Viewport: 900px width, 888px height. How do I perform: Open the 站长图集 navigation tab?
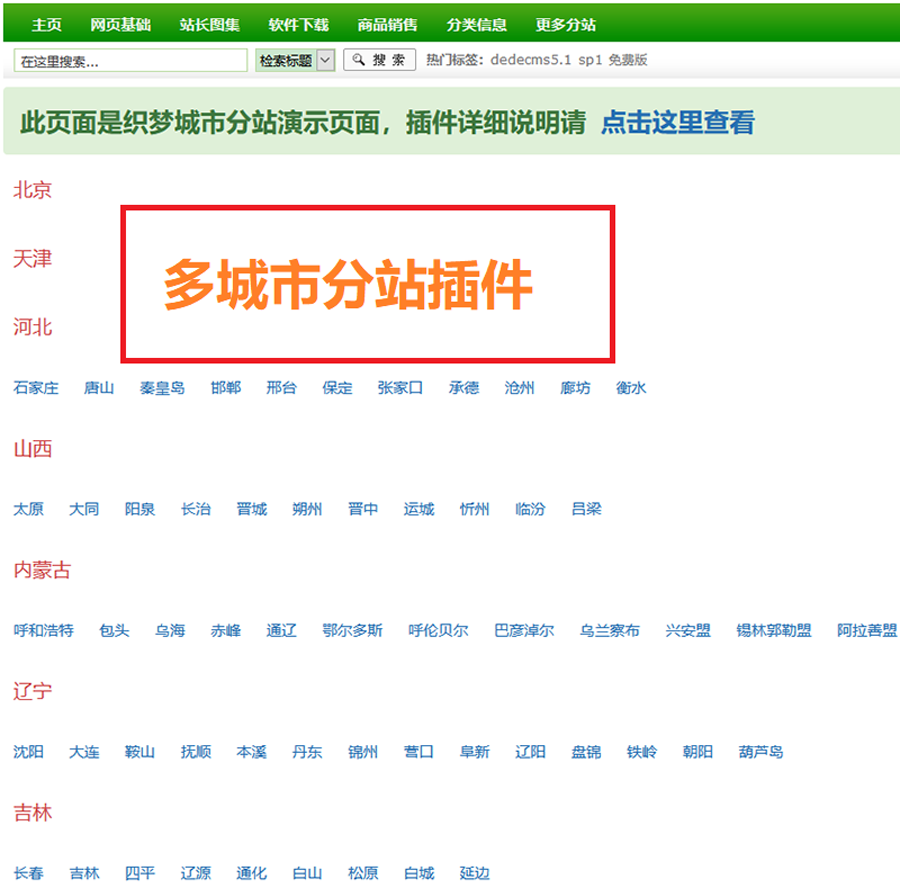tap(209, 25)
